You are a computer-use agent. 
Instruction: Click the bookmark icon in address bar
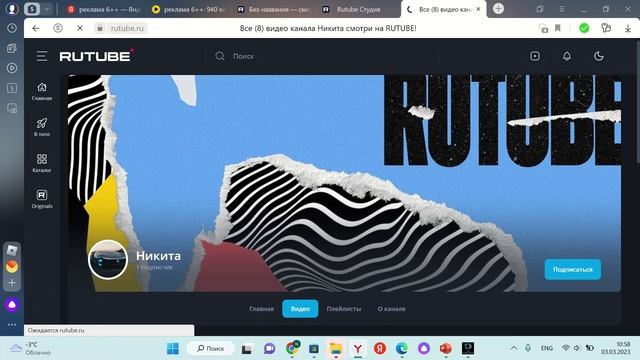click(x=558, y=28)
